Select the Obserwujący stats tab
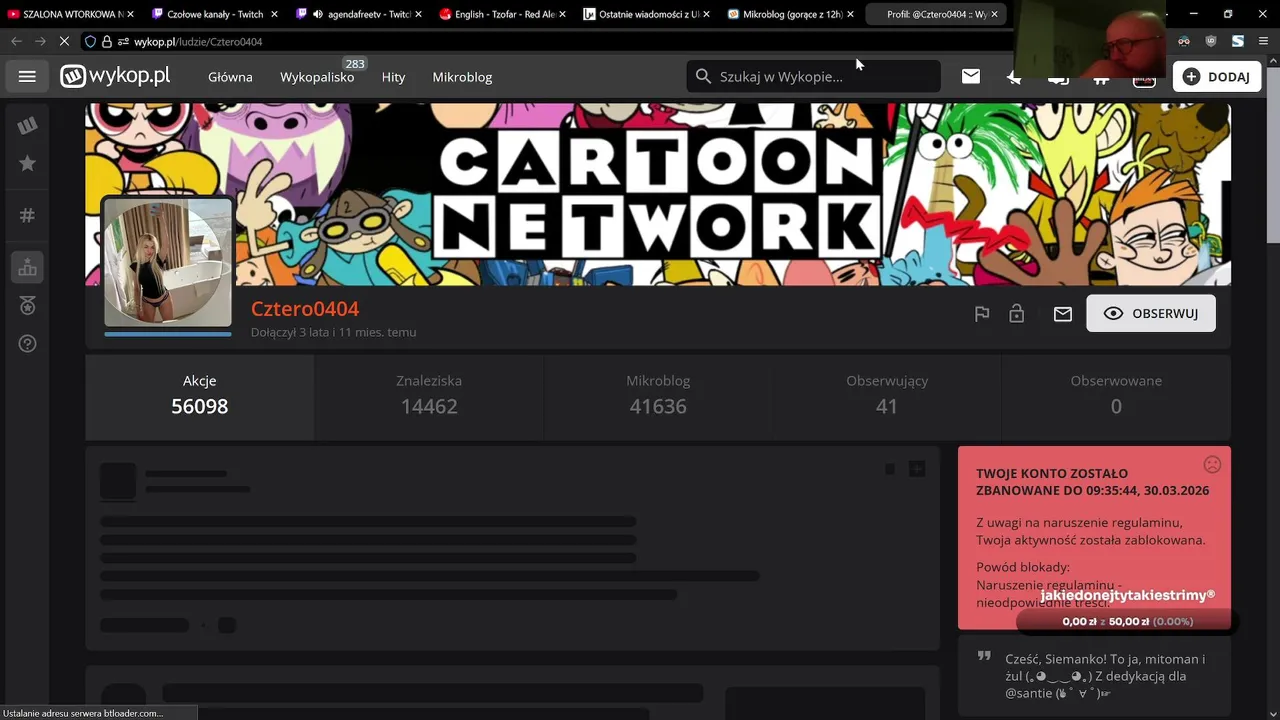The height and width of the screenshot is (720, 1280). 887,397
